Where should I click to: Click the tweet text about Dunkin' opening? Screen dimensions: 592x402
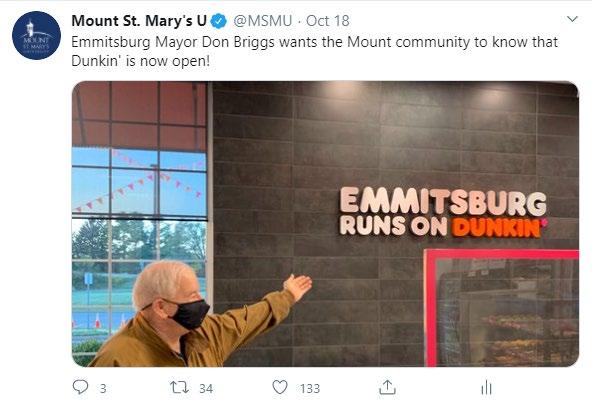[x=314, y=51]
